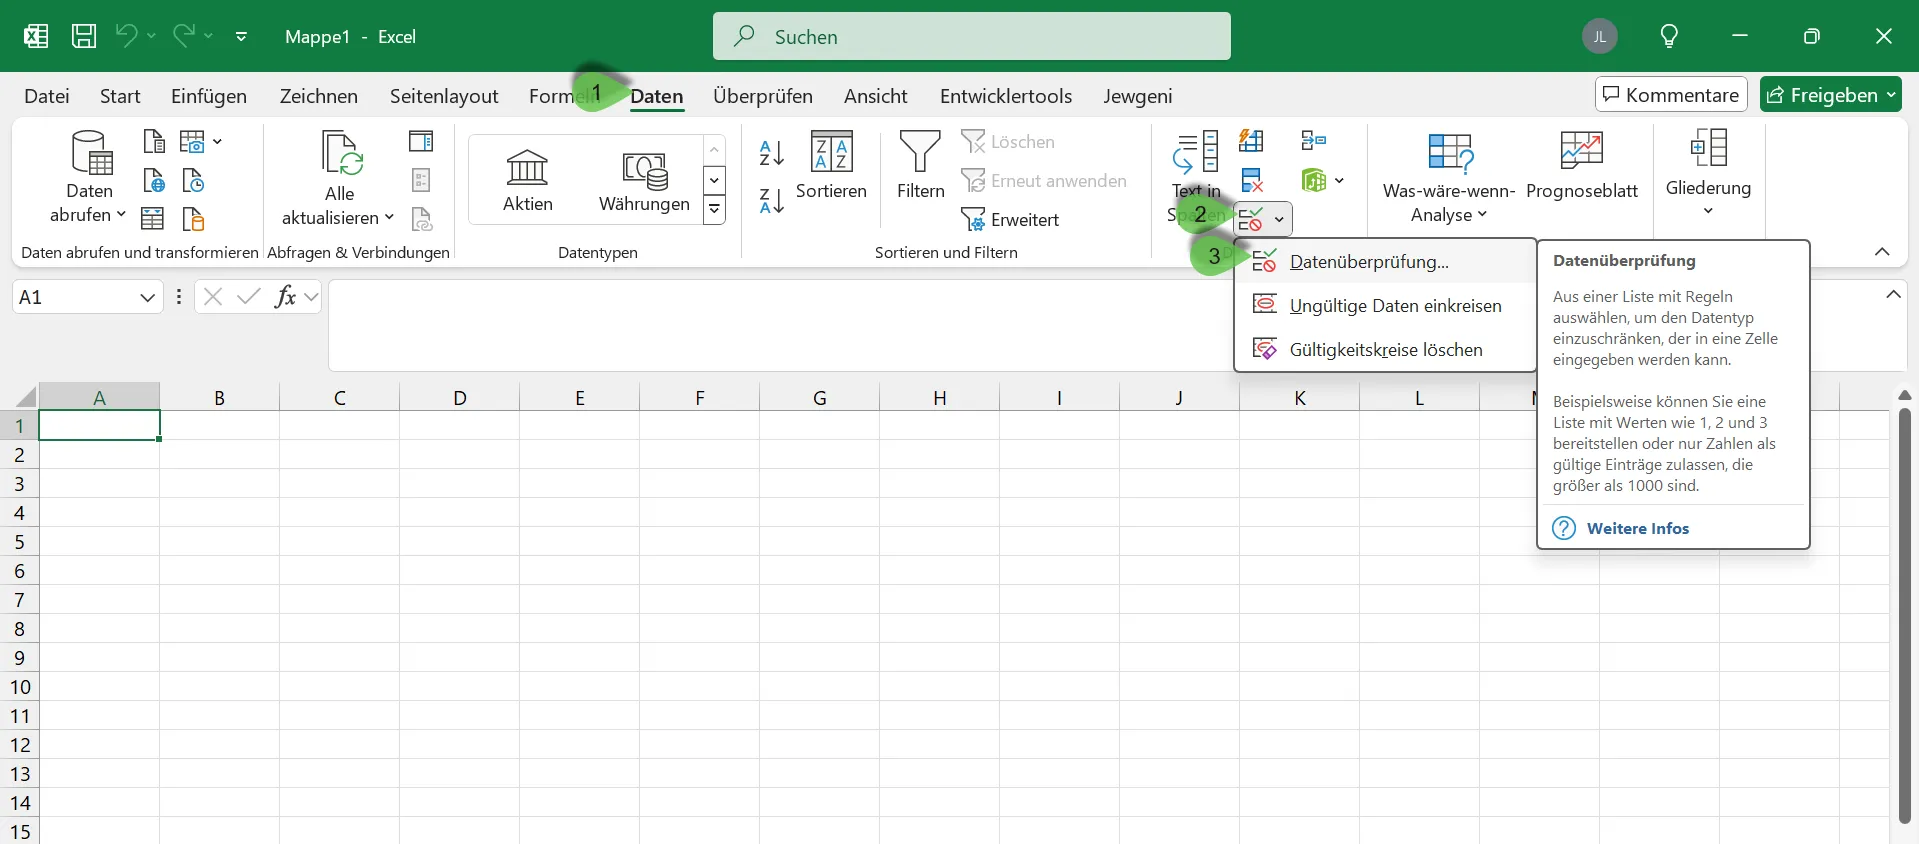Screen dimensions: 1919x844
Task: Choose Ungültige Daten einkreisen menu item
Action: click(1386, 306)
